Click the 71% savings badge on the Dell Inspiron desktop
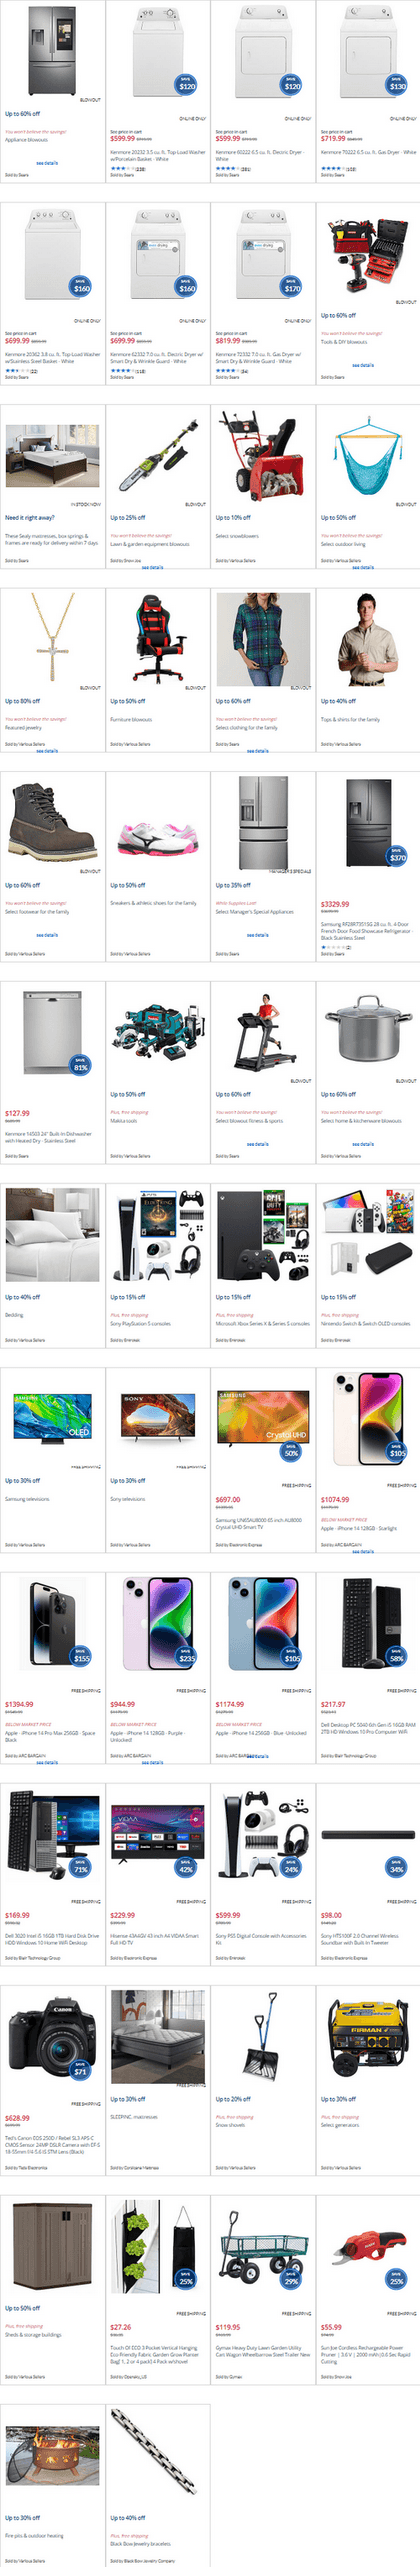The height and width of the screenshot is (2567, 420). [81, 1867]
